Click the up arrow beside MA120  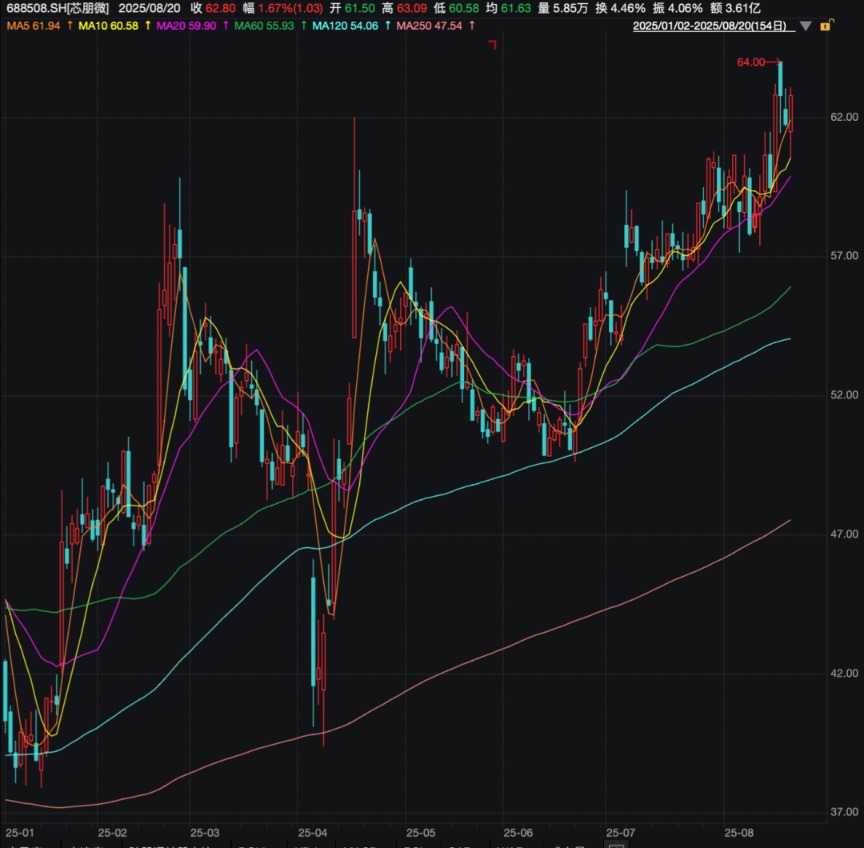click(x=387, y=25)
